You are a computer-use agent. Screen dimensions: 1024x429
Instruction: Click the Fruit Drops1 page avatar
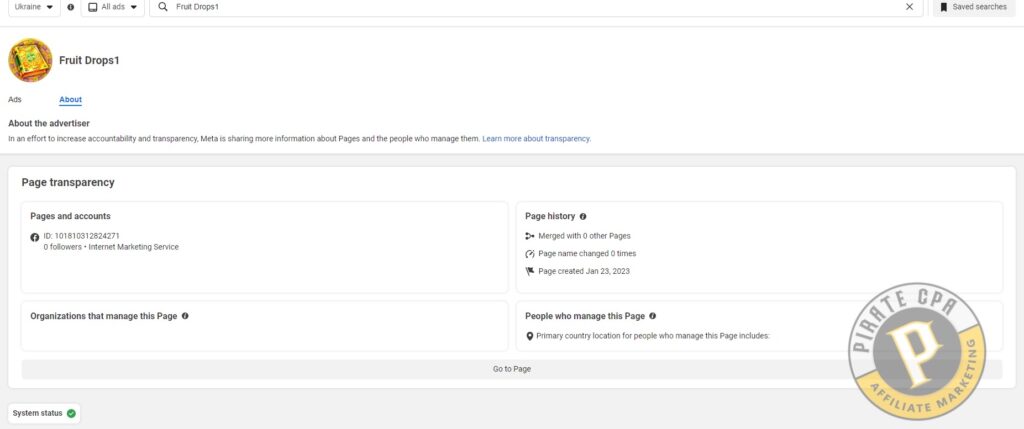(x=30, y=60)
